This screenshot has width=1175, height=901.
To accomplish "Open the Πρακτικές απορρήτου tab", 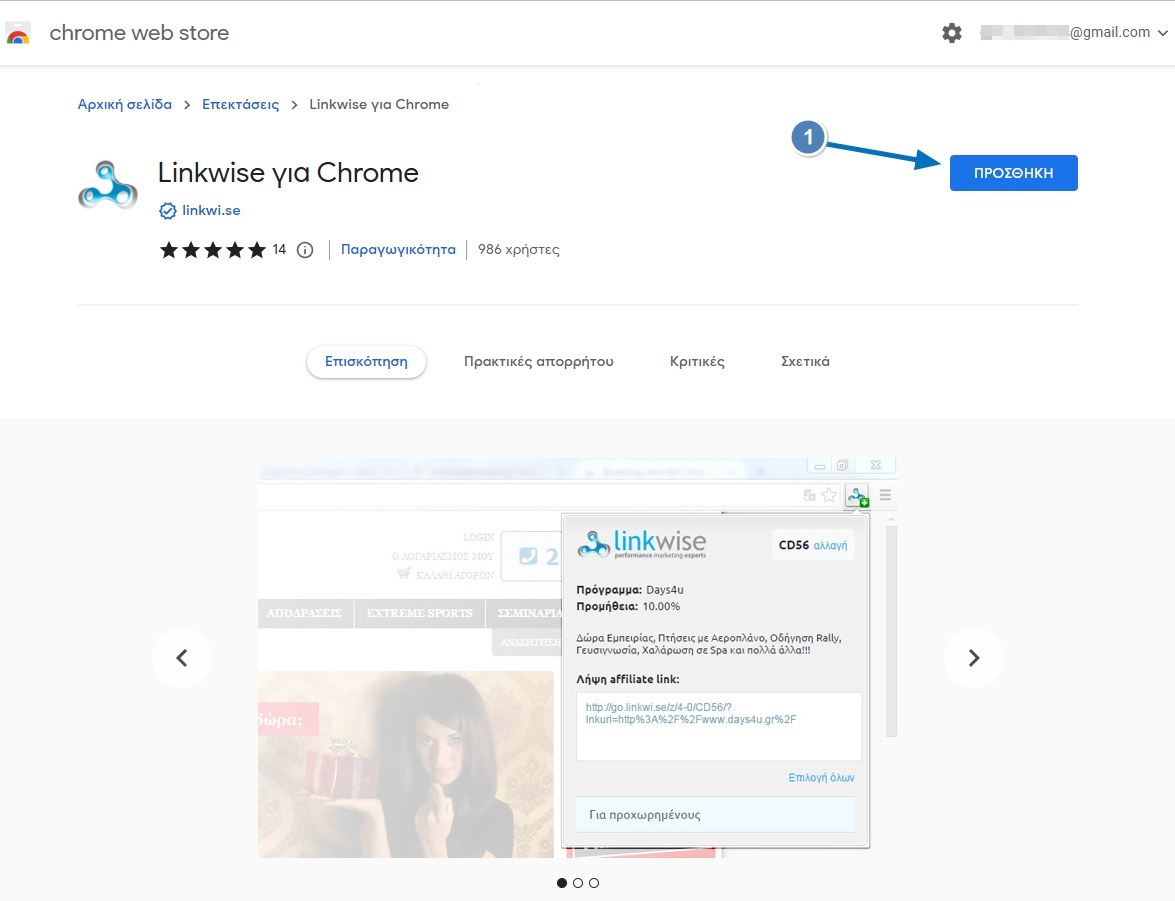I will 538,362.
